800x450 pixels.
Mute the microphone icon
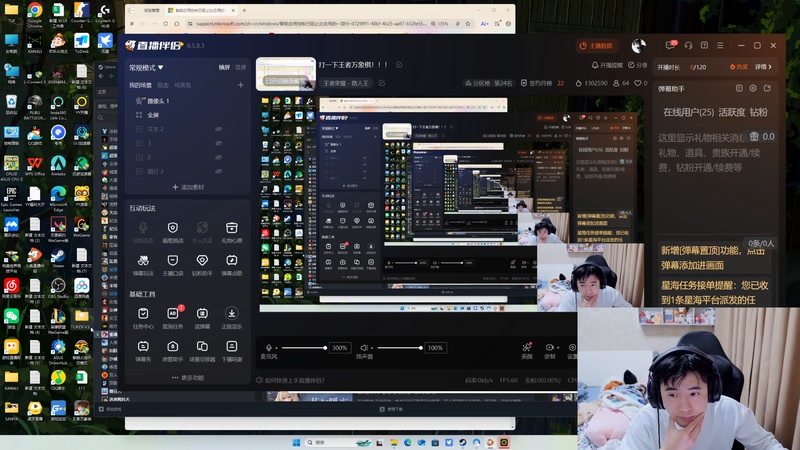click(268, 347)
